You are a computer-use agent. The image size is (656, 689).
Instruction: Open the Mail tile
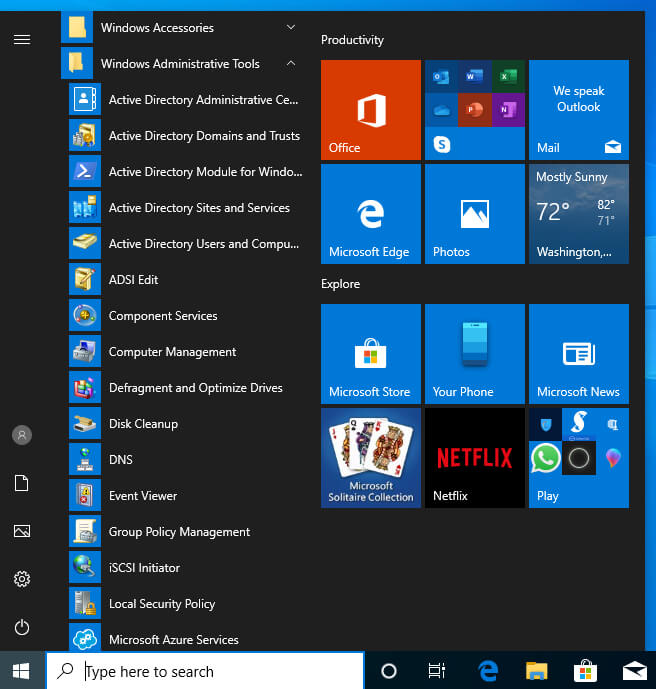point(579,110)
